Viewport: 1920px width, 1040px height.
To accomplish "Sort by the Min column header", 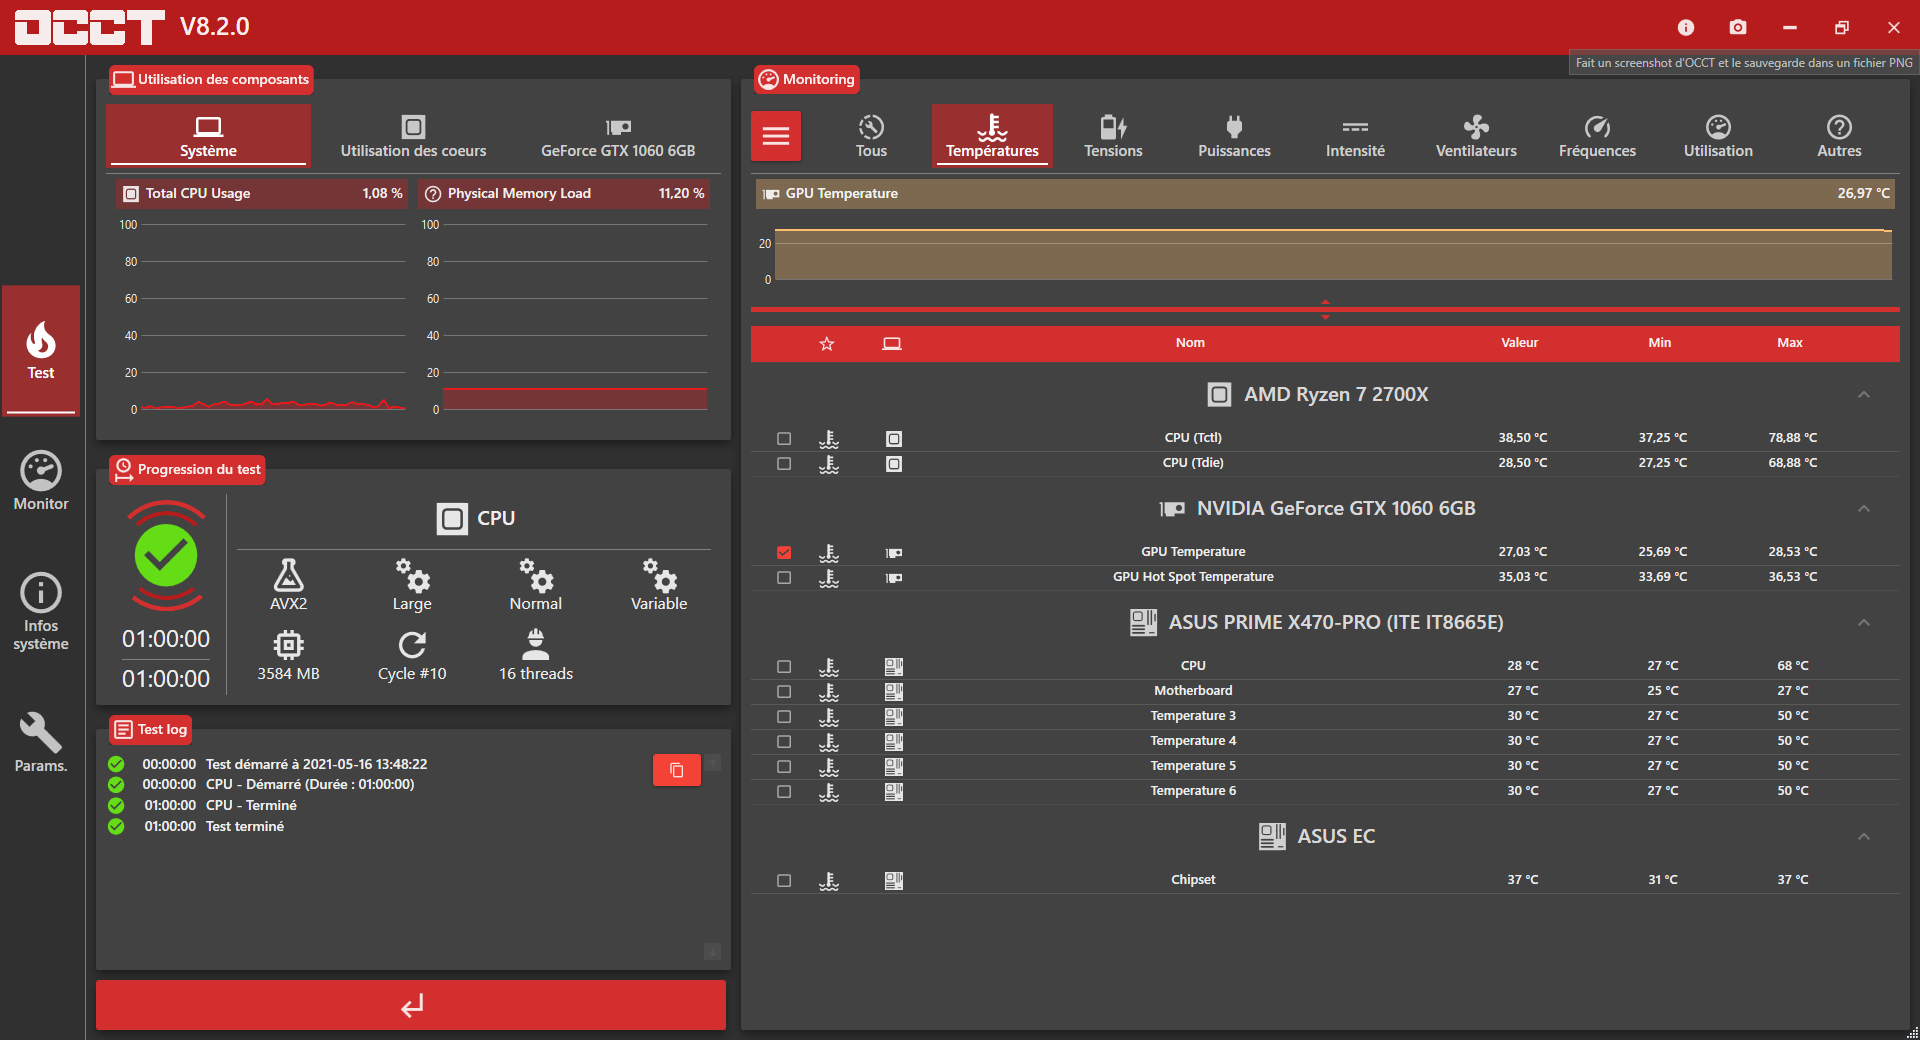I will tap(1660, 343).
